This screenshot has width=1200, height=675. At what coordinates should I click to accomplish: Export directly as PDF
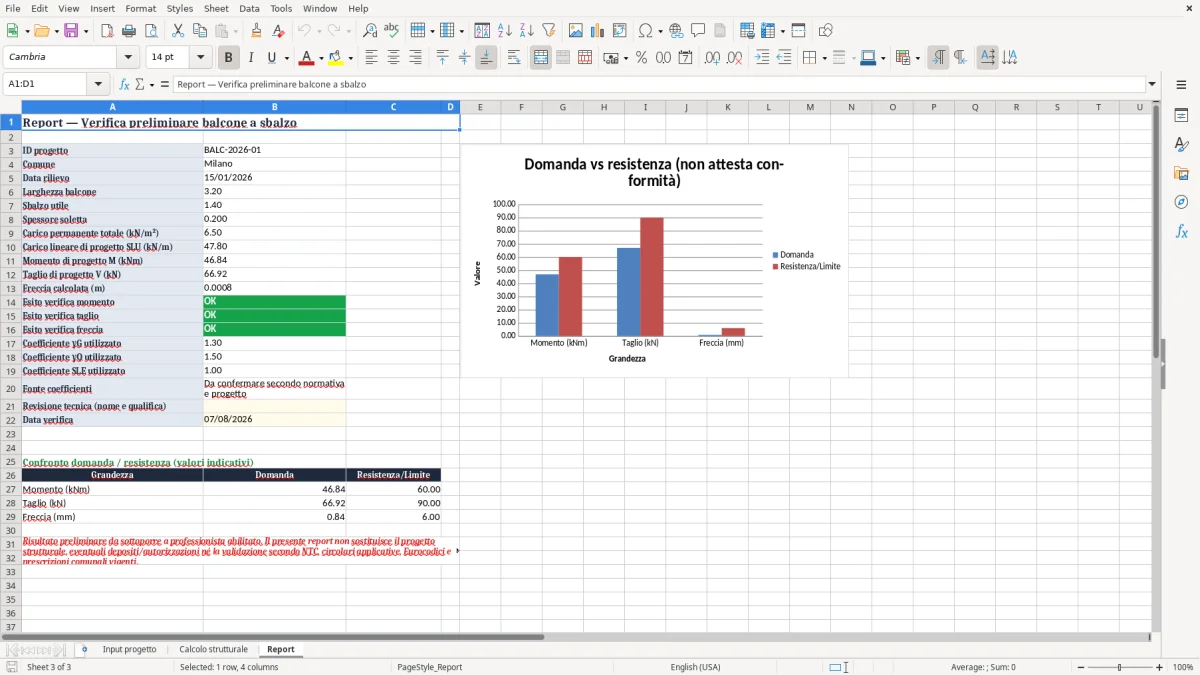[x=107, y=31]
